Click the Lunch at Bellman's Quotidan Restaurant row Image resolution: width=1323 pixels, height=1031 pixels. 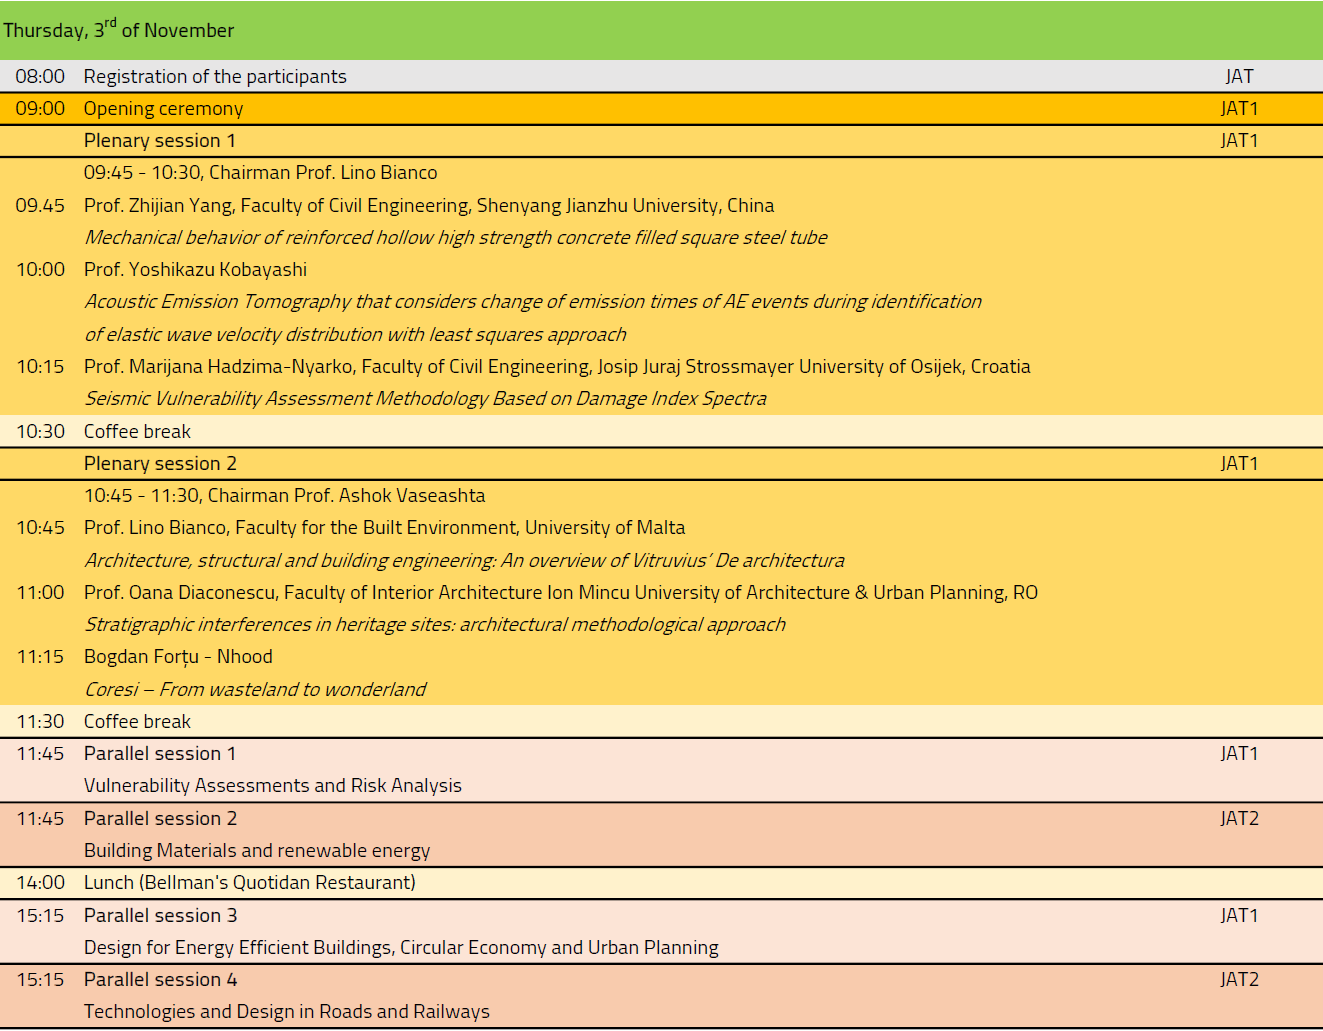coord(249,882)
